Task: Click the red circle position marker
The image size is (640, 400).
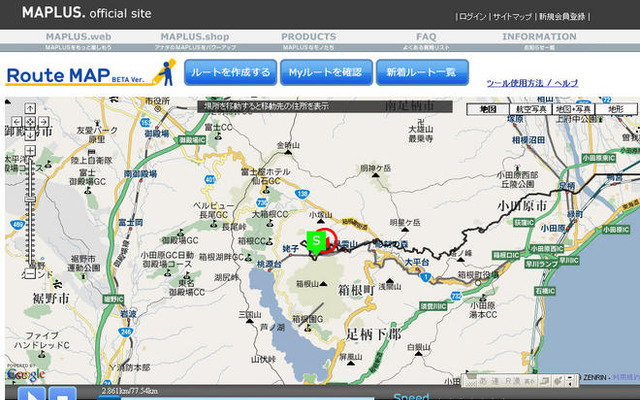Action: pyautogui.click(x=328, y=241)
